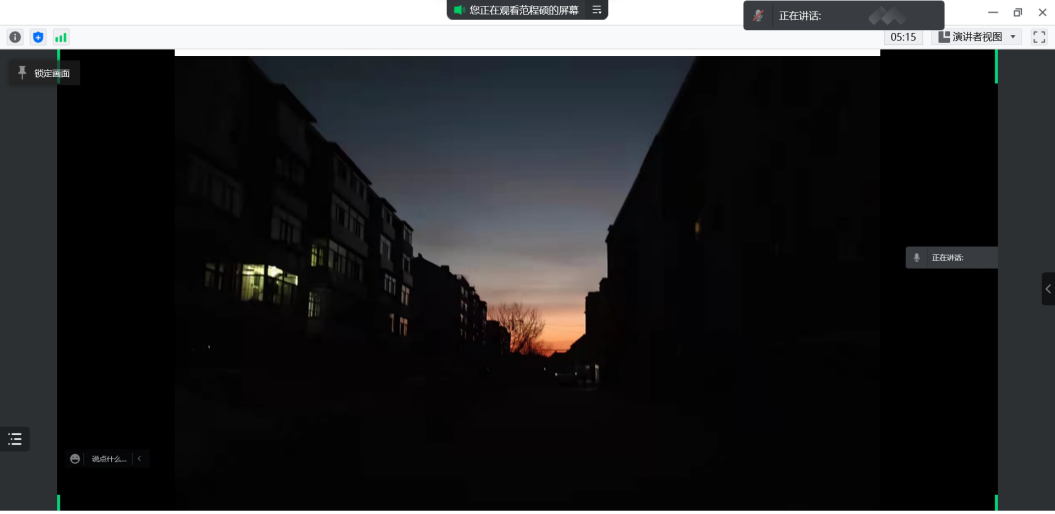Click the speaker avatar in the top banner
This screenshot has width=1055, height=514.
(x=759, y=16)
